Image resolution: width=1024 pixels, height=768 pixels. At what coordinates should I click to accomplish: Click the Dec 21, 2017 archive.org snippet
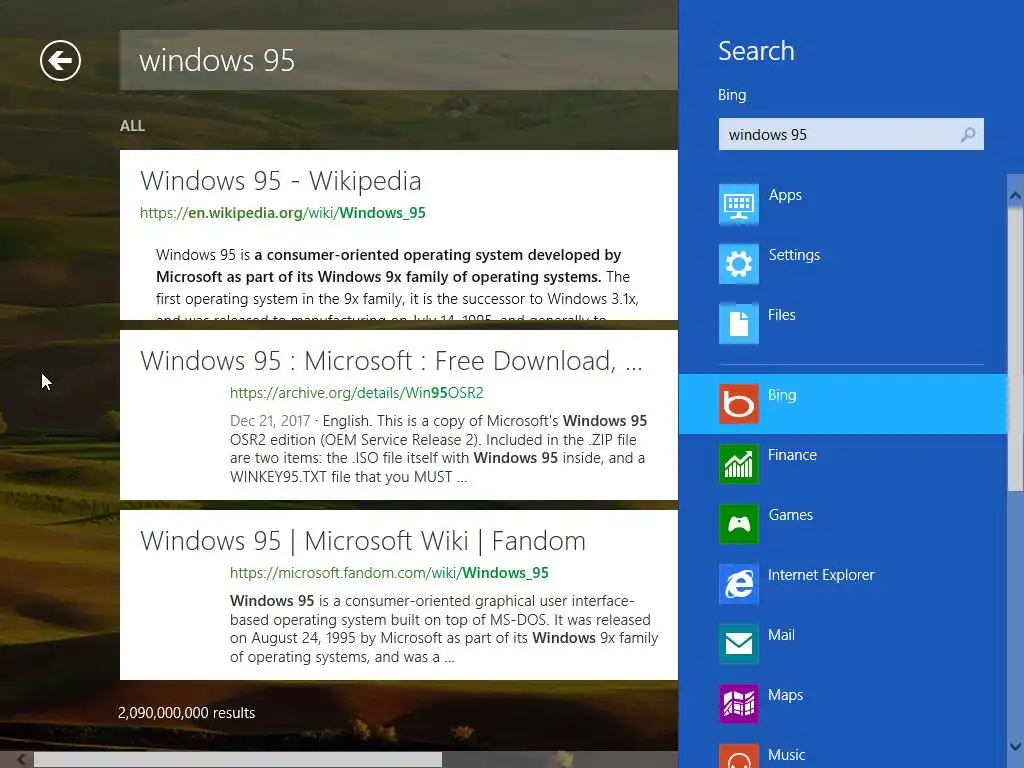coord(438,449)
